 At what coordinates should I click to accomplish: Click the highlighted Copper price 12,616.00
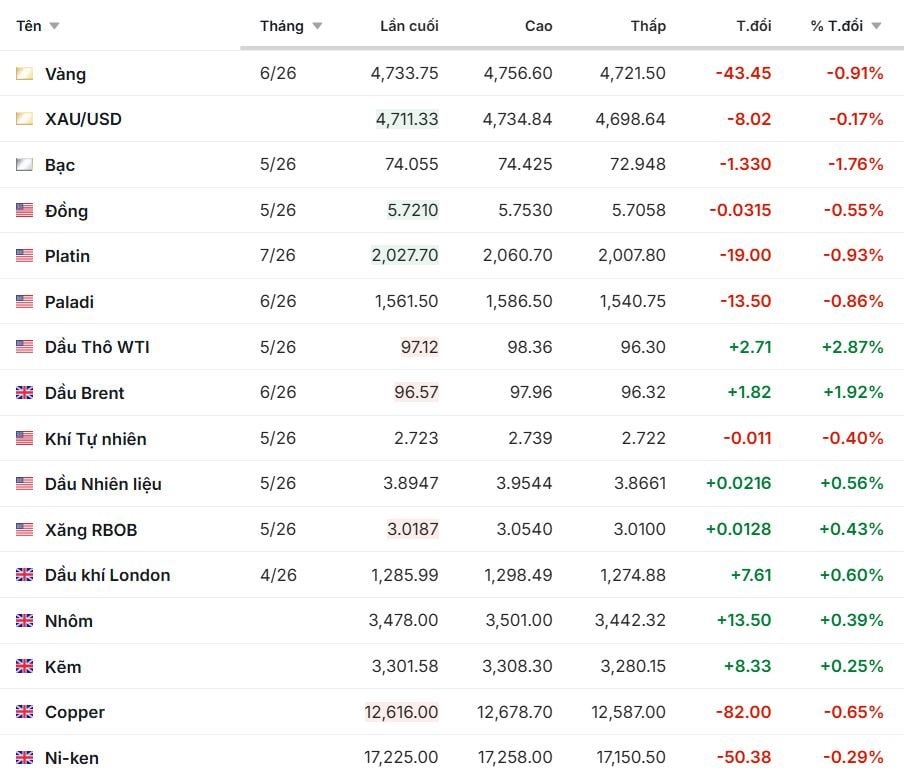(x=403, y=712)
